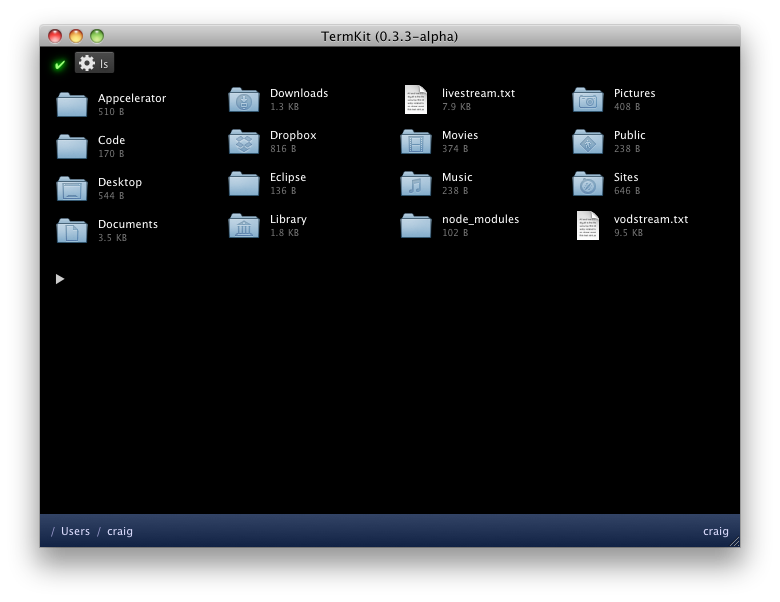Select the Desktop folder icon
The image size is (780, 602).
click(x=72, y=189)
